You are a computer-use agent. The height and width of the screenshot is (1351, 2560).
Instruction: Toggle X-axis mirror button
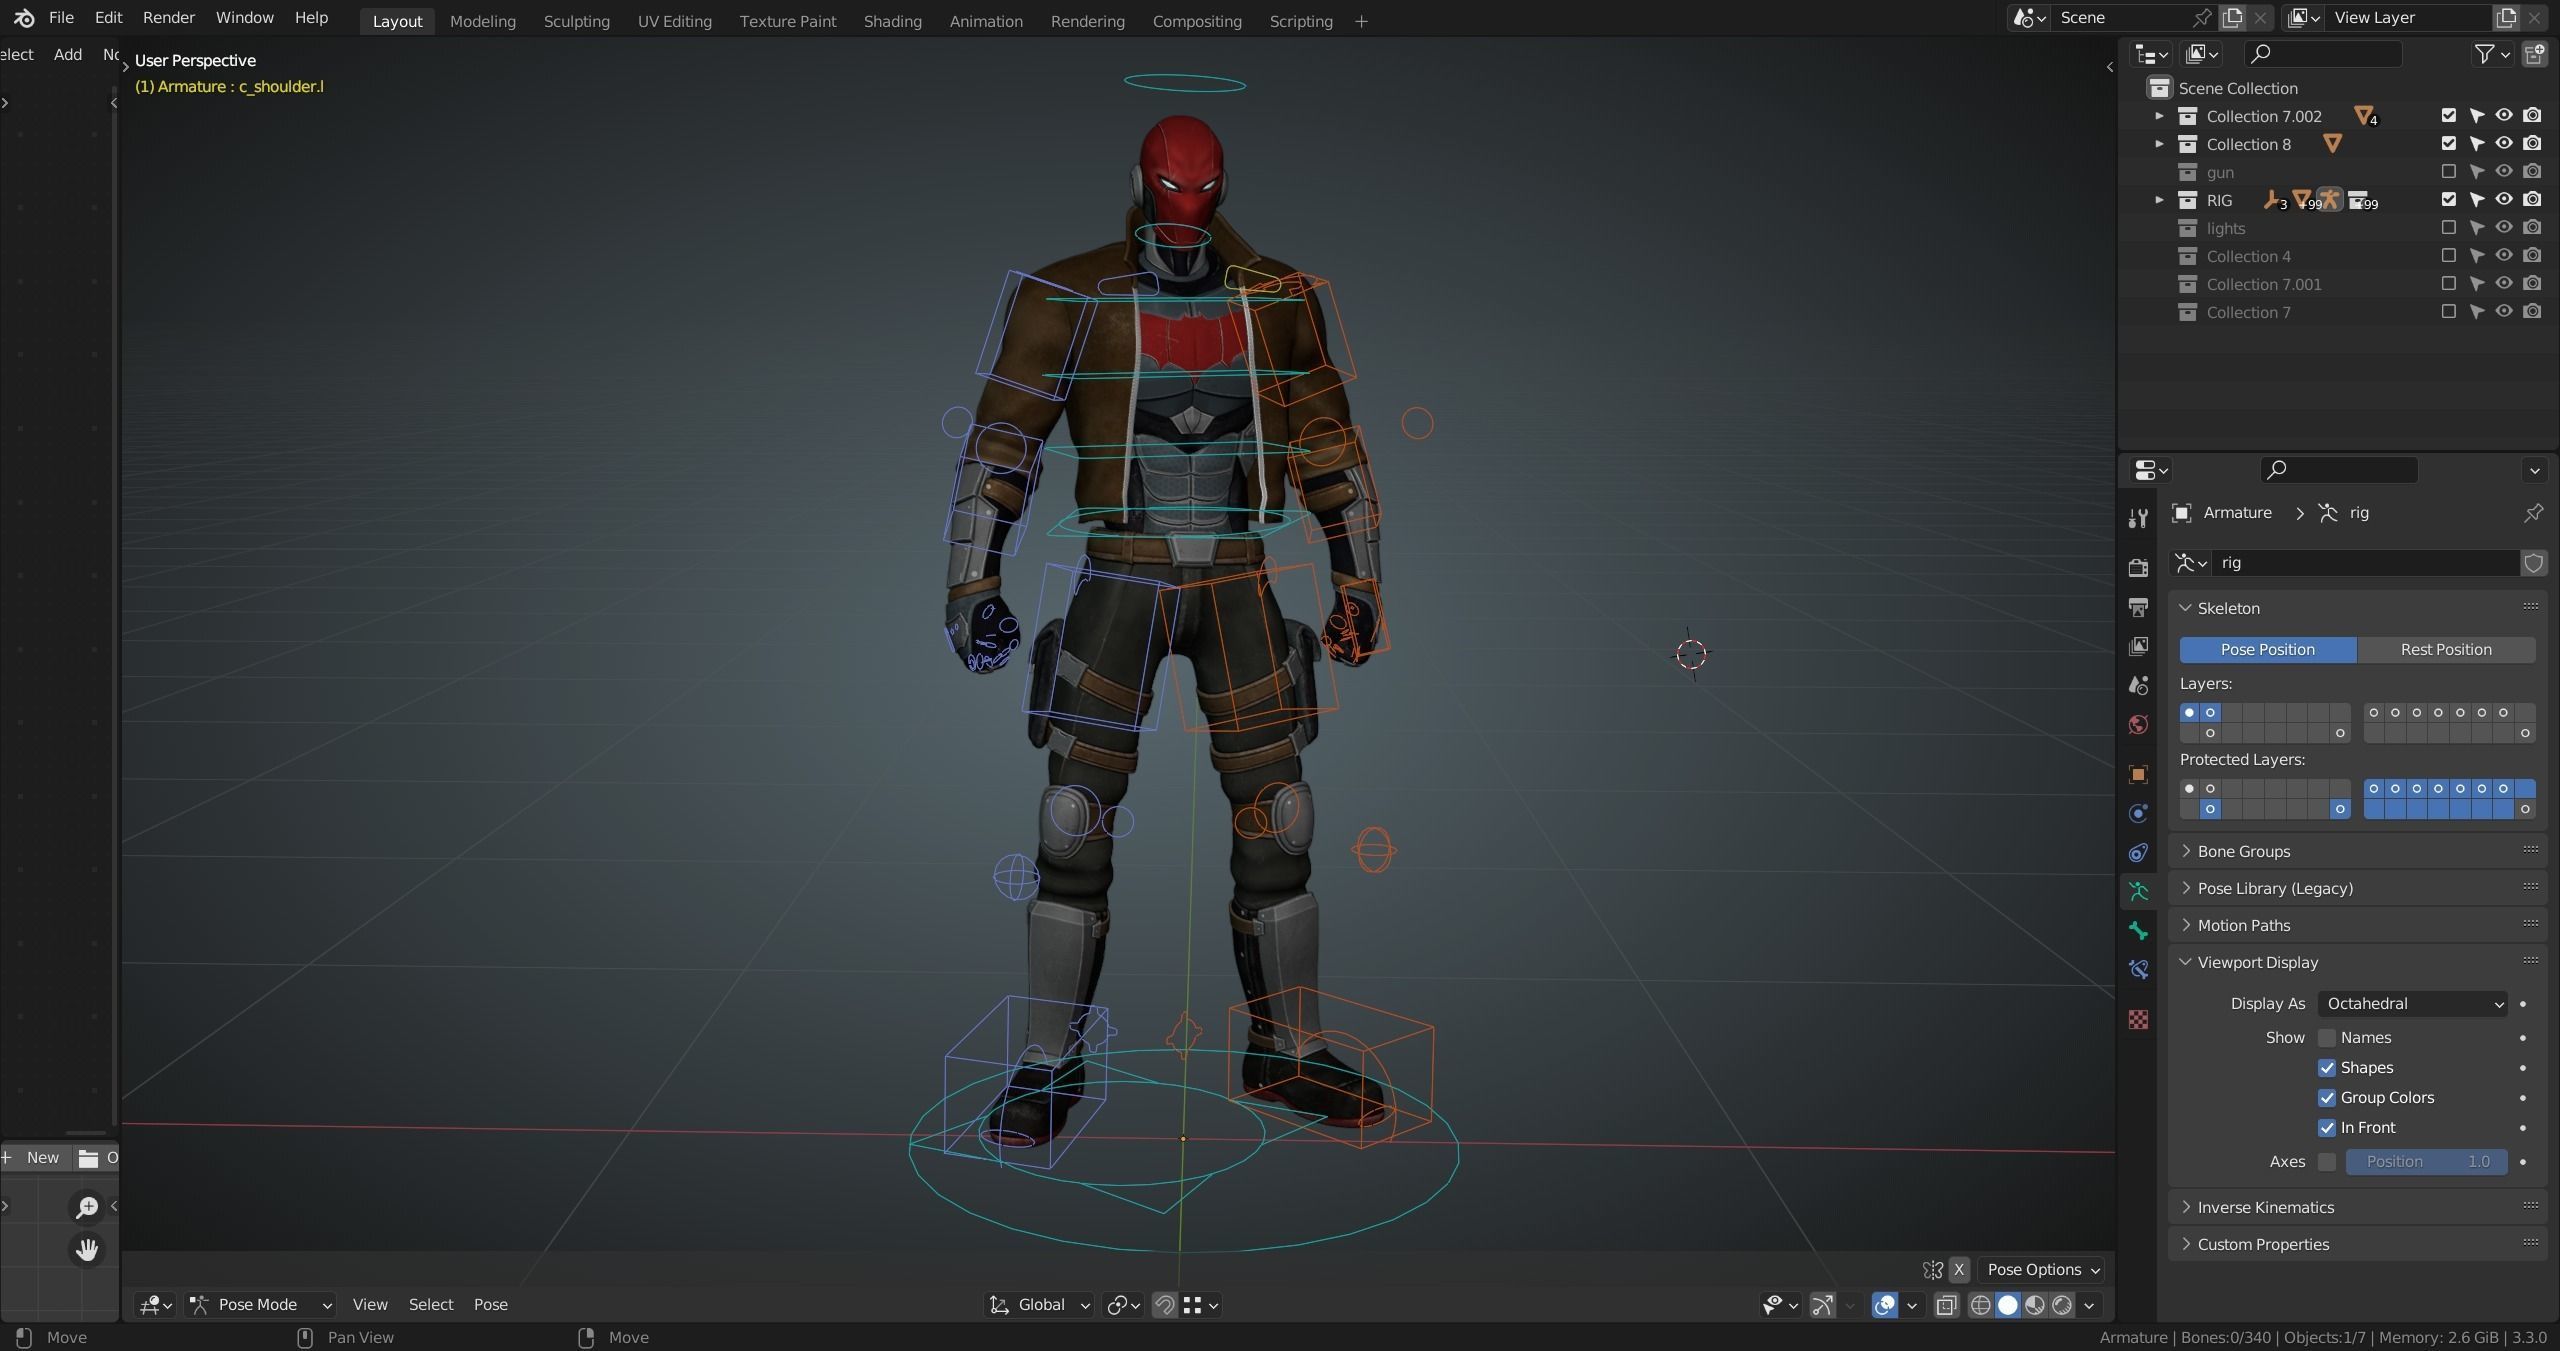click(1959, 1270)
